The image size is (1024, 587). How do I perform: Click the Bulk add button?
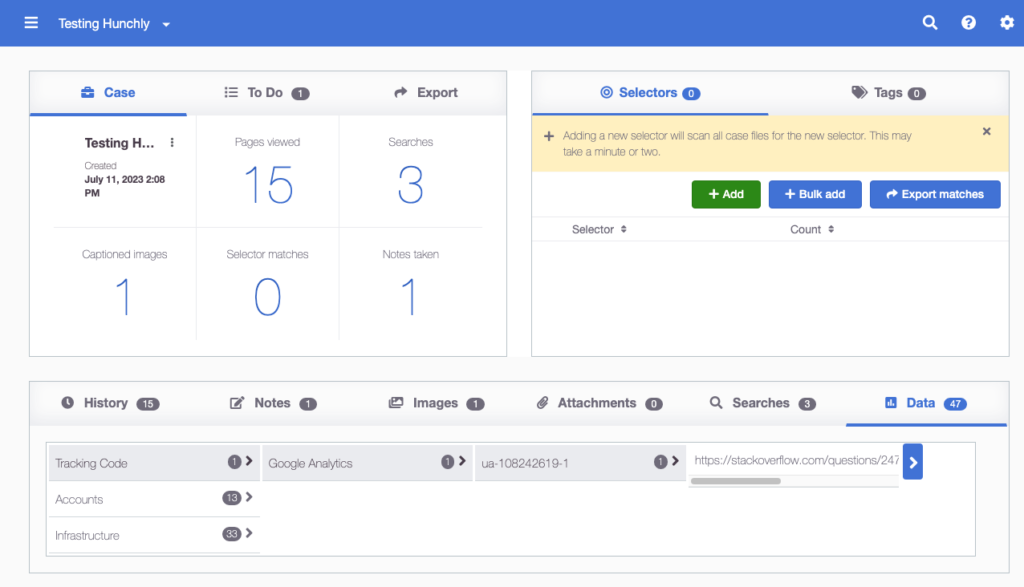point(814,194)
